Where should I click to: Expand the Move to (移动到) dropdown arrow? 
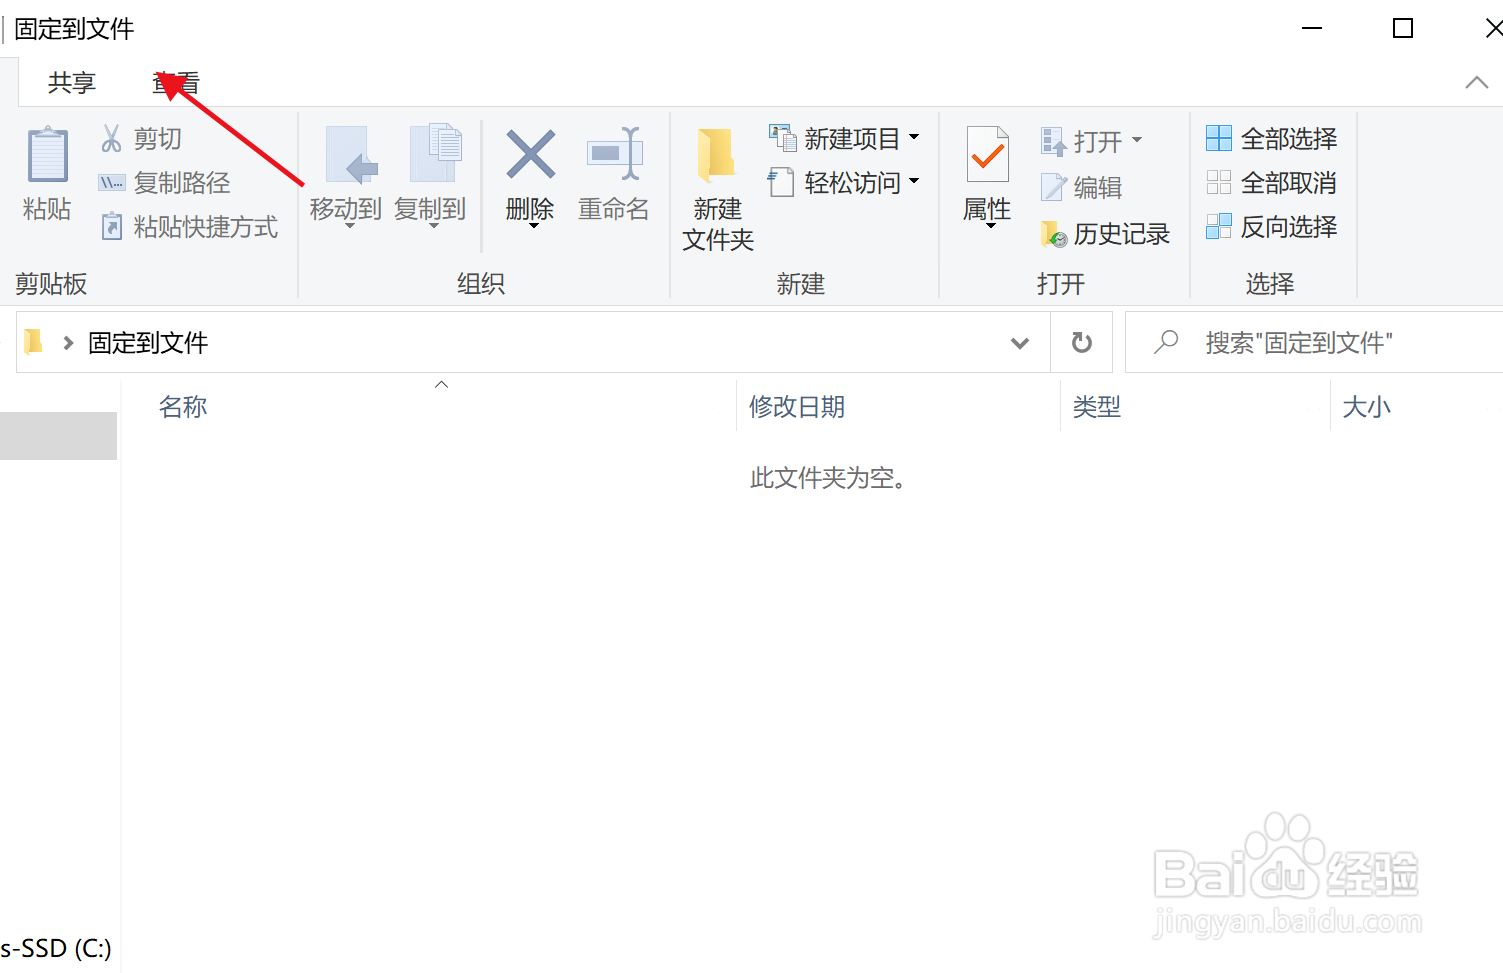(x=350, y=226)
